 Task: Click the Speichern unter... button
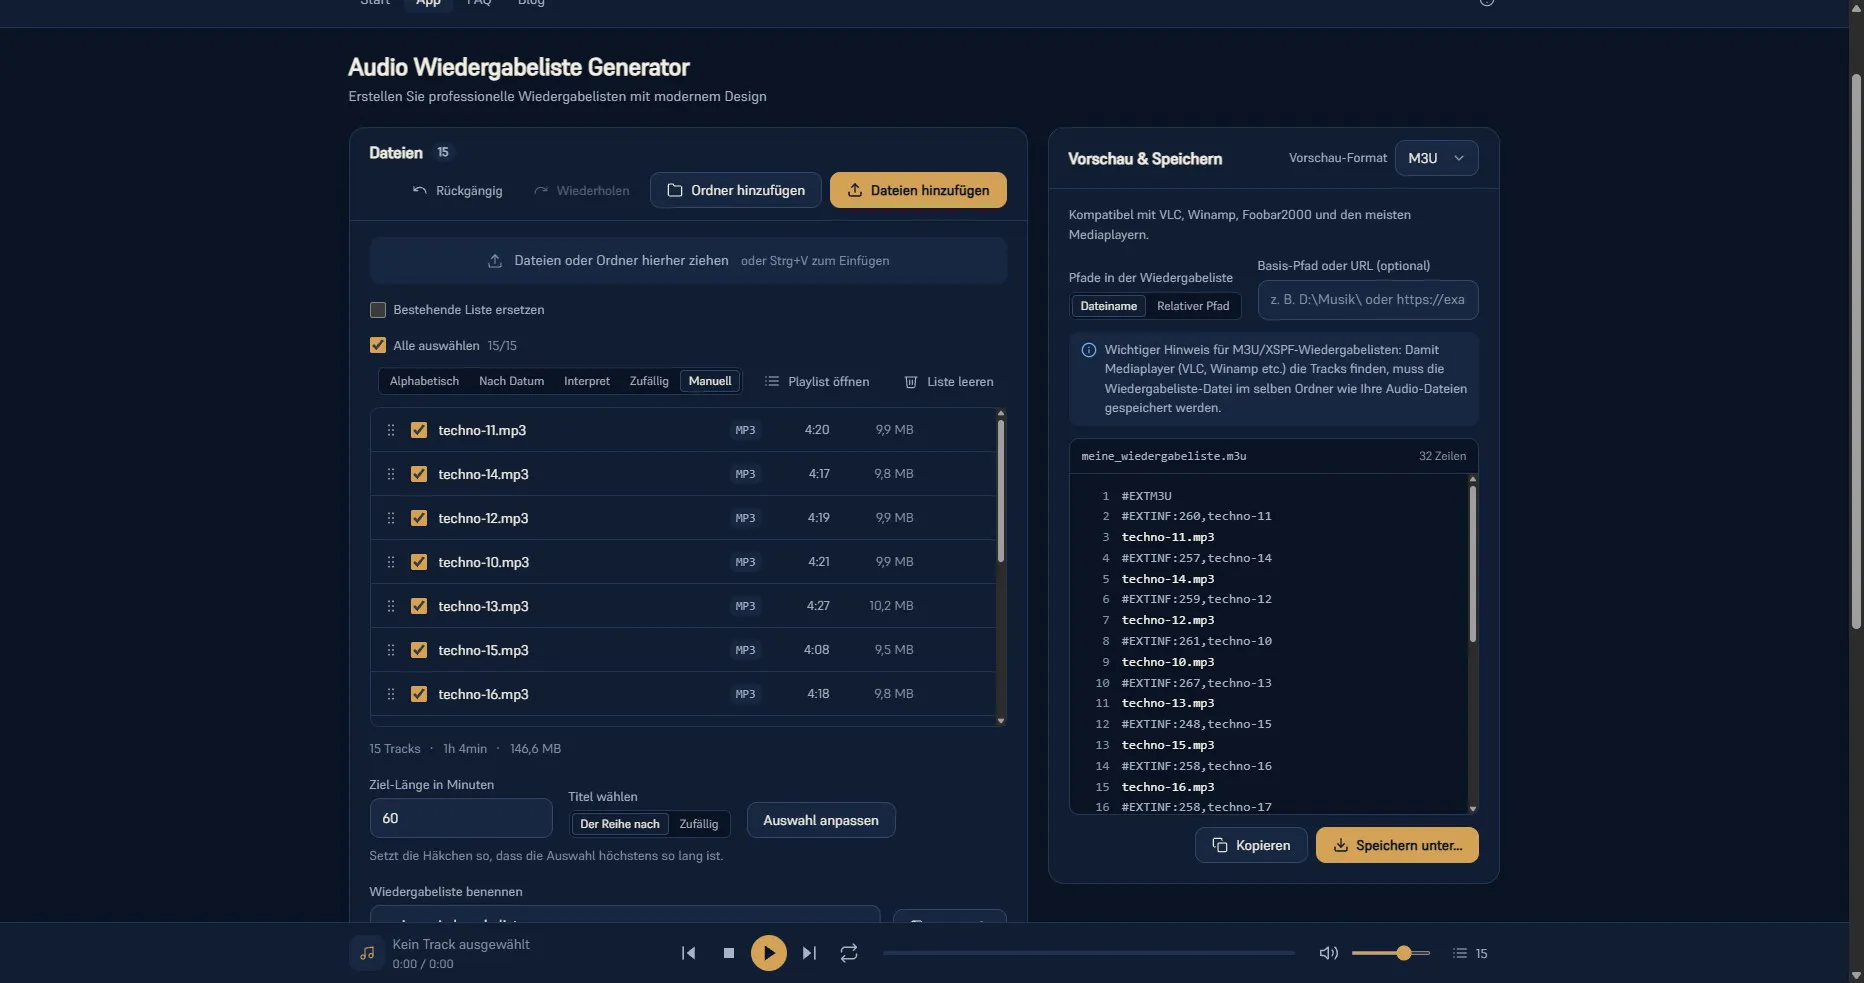[x=1397, y=845]
